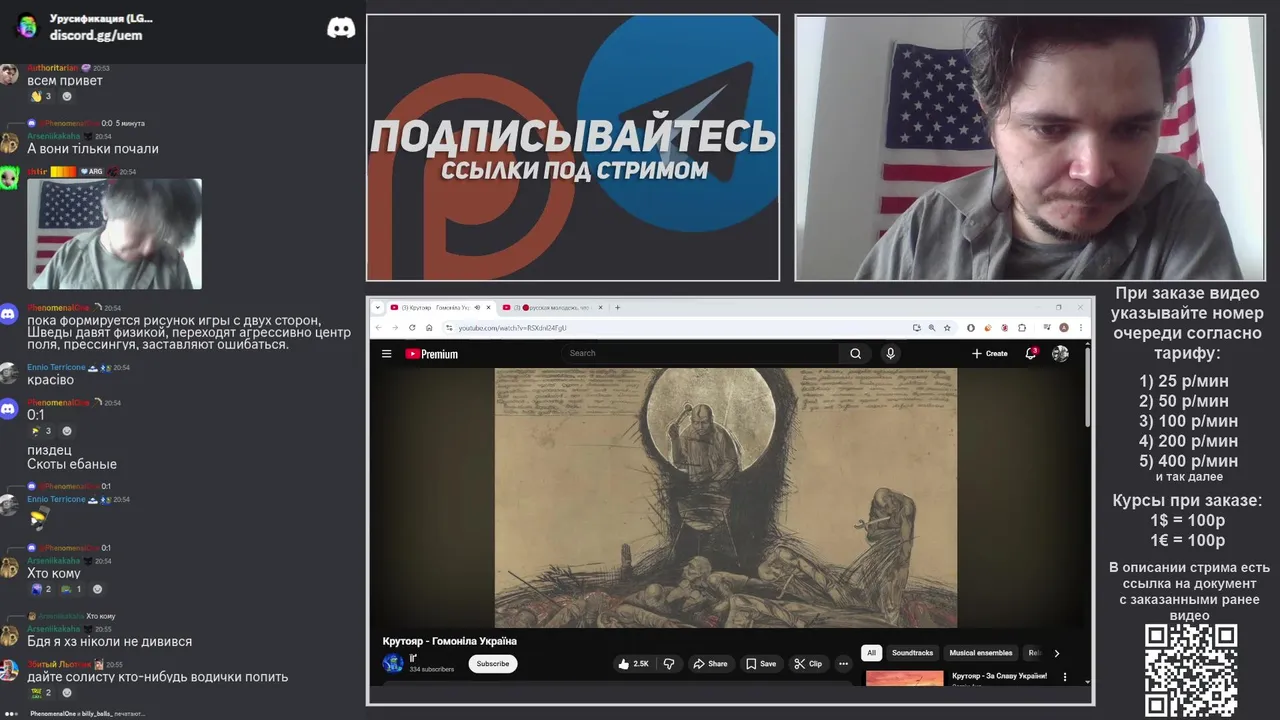The image size is (1280, 720).
Task: Open a new browser tab
Action: coord(617,307)
